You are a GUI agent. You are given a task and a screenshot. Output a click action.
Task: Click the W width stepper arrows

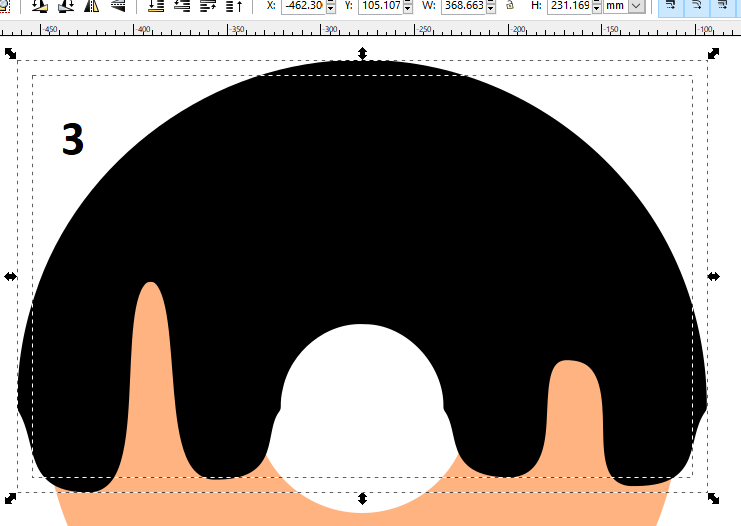(x=490, y=6)
